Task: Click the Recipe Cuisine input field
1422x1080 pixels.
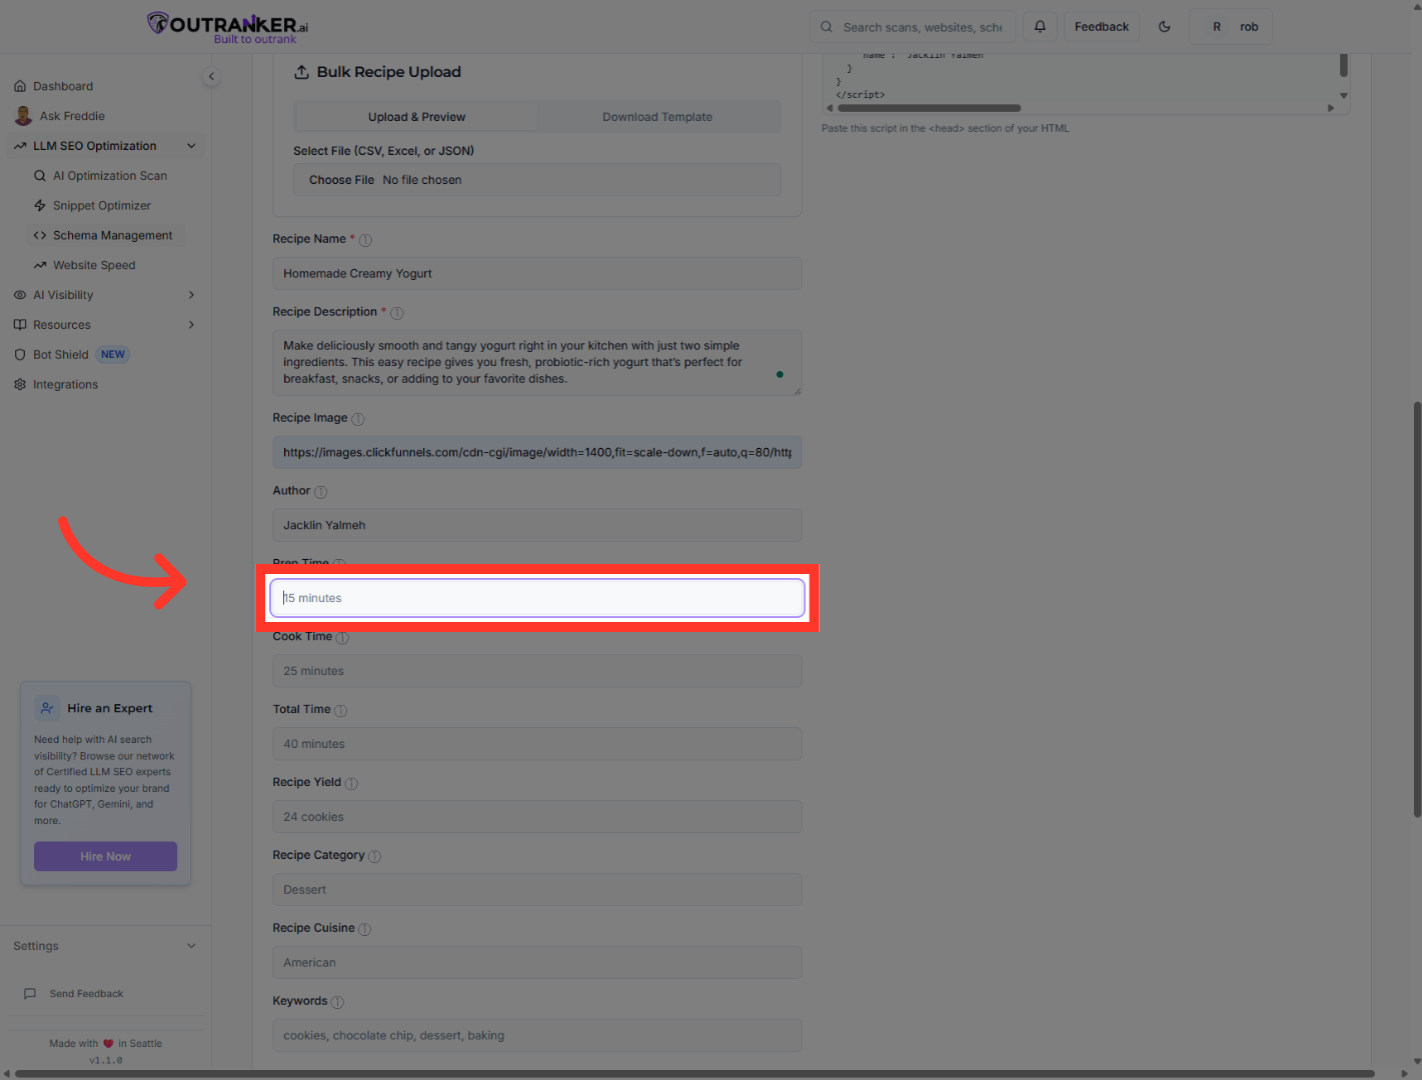Action: pyautogui.click(x=537, y=963)
